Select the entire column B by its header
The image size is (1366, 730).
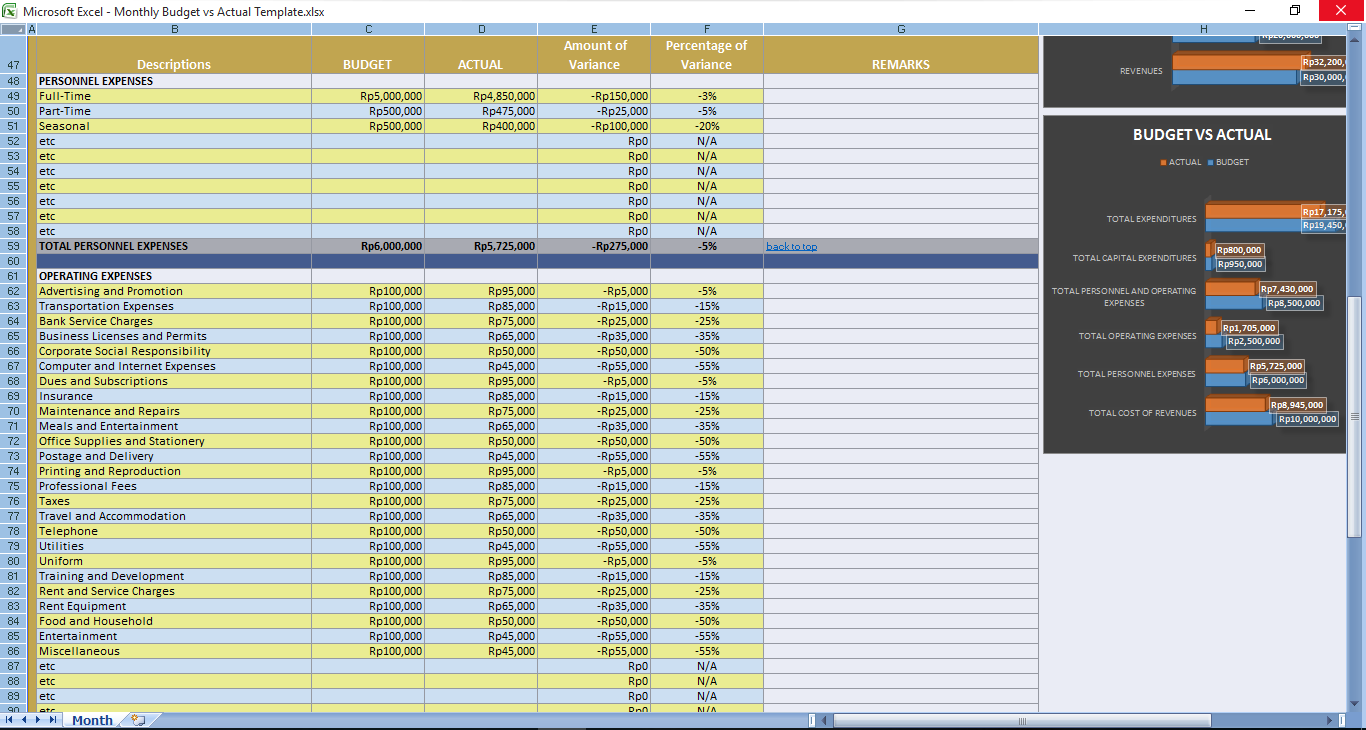(174, 28)
